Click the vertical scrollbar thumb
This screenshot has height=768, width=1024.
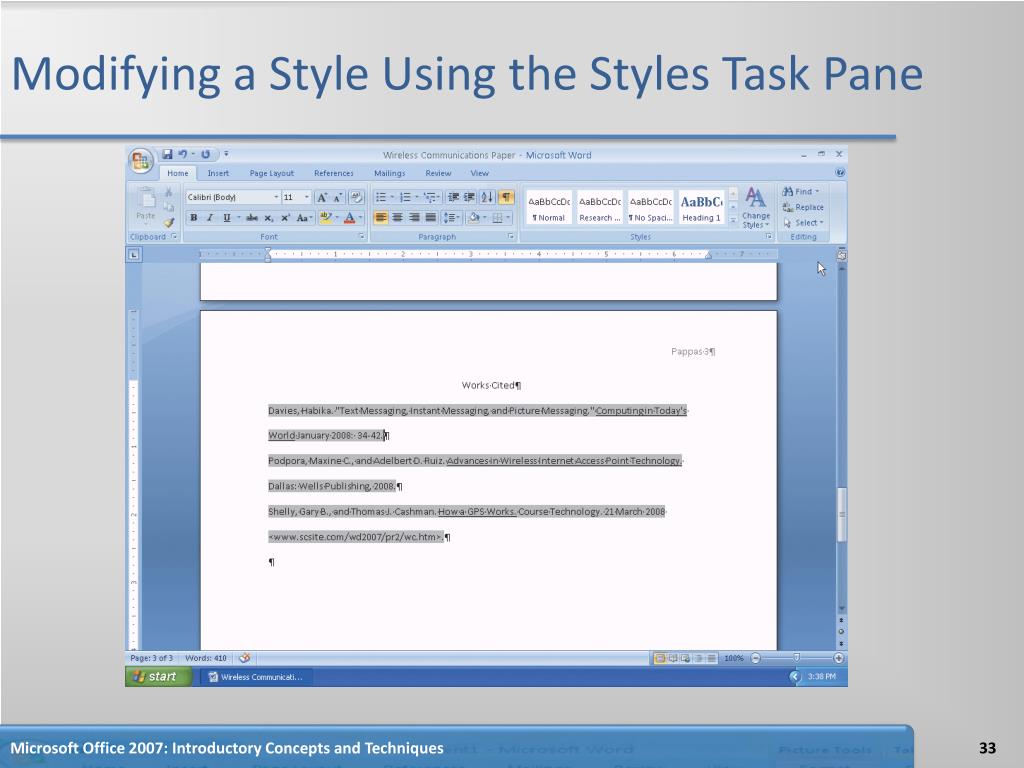click(842, 515)
